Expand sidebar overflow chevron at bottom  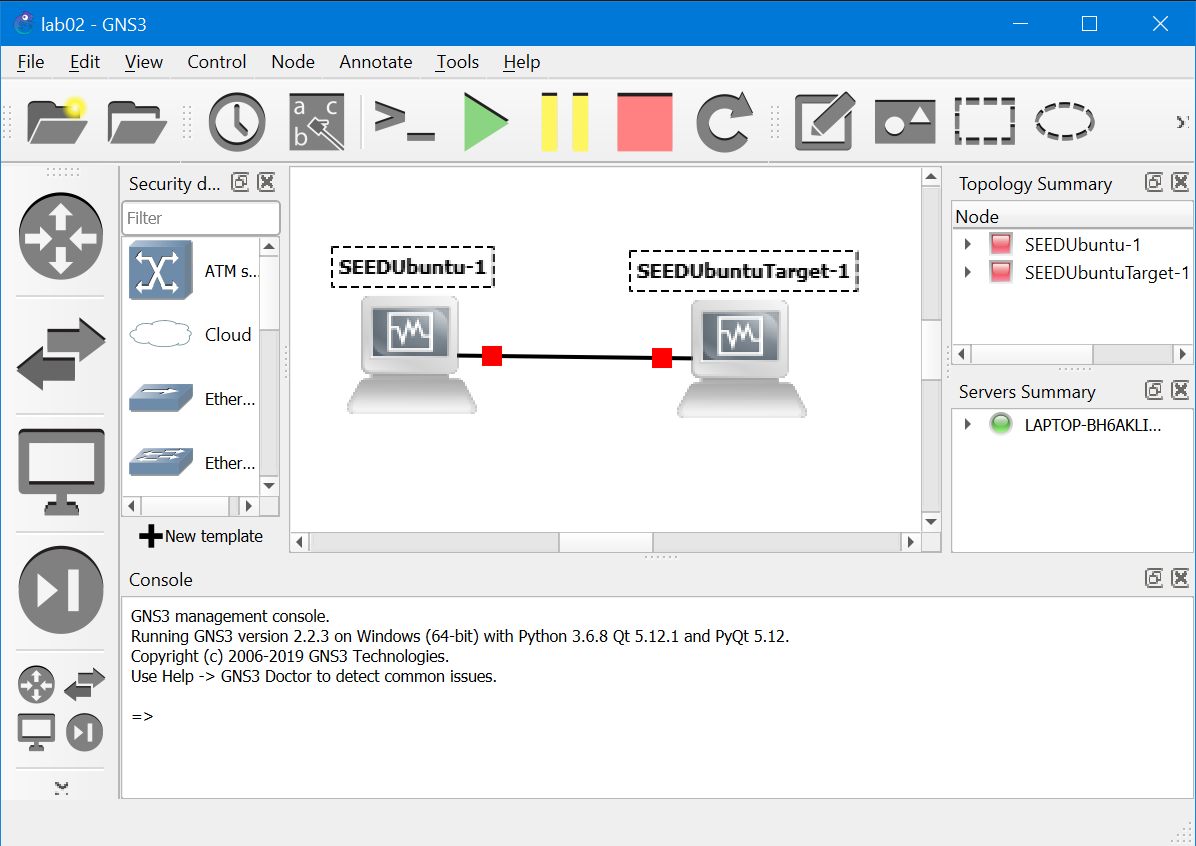[x=61, y=788]
